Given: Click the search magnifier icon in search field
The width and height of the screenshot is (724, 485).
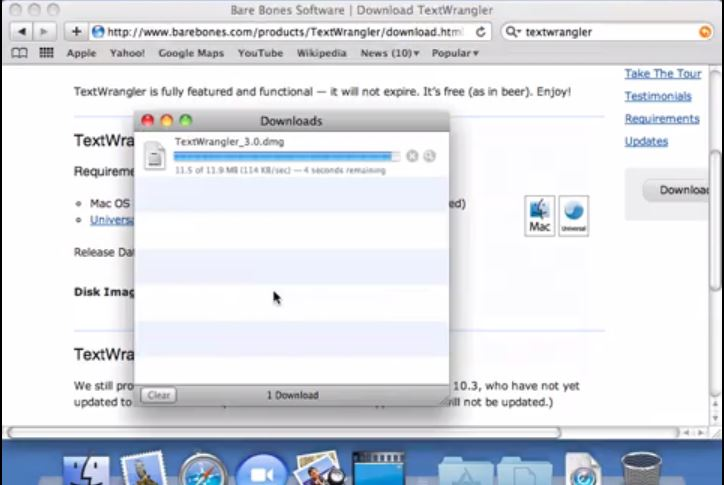Looking at the screenshot, I should point(512,32).
